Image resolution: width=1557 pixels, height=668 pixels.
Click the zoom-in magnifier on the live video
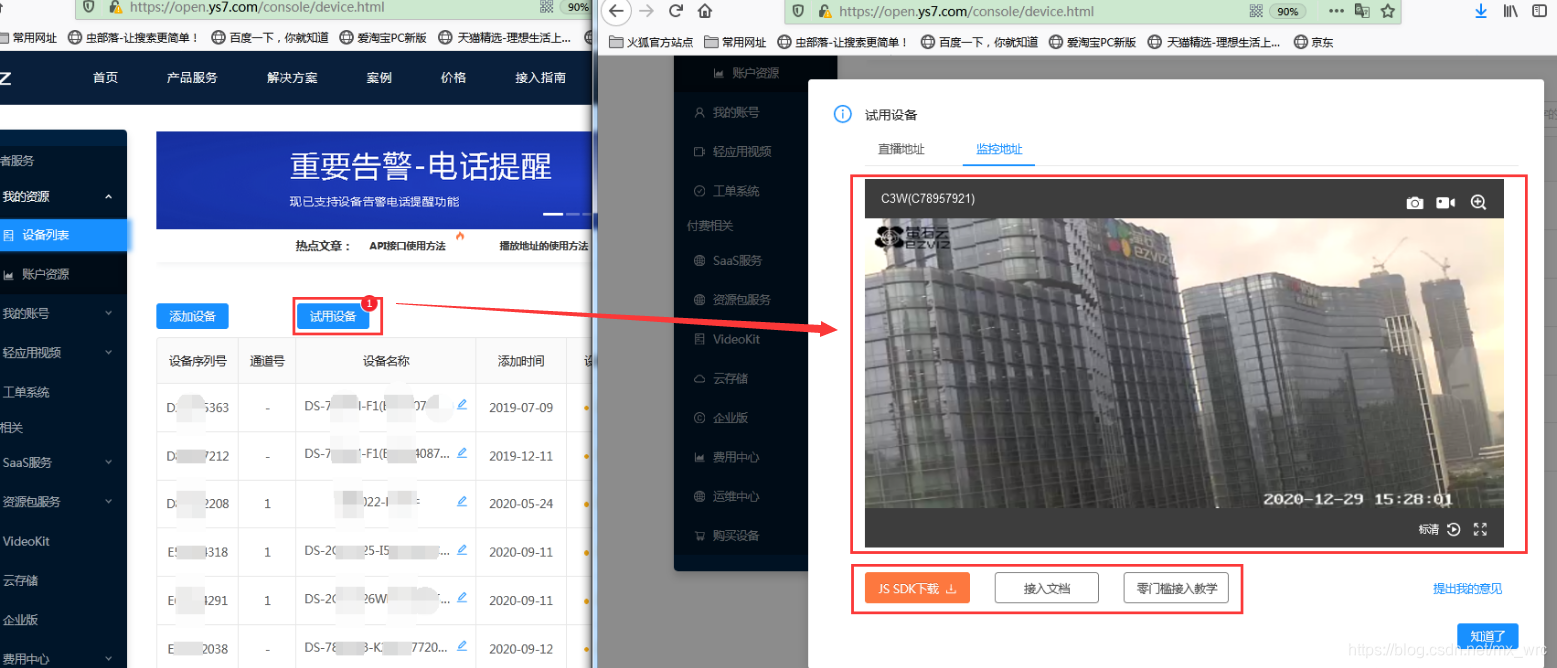point(1478,202)
